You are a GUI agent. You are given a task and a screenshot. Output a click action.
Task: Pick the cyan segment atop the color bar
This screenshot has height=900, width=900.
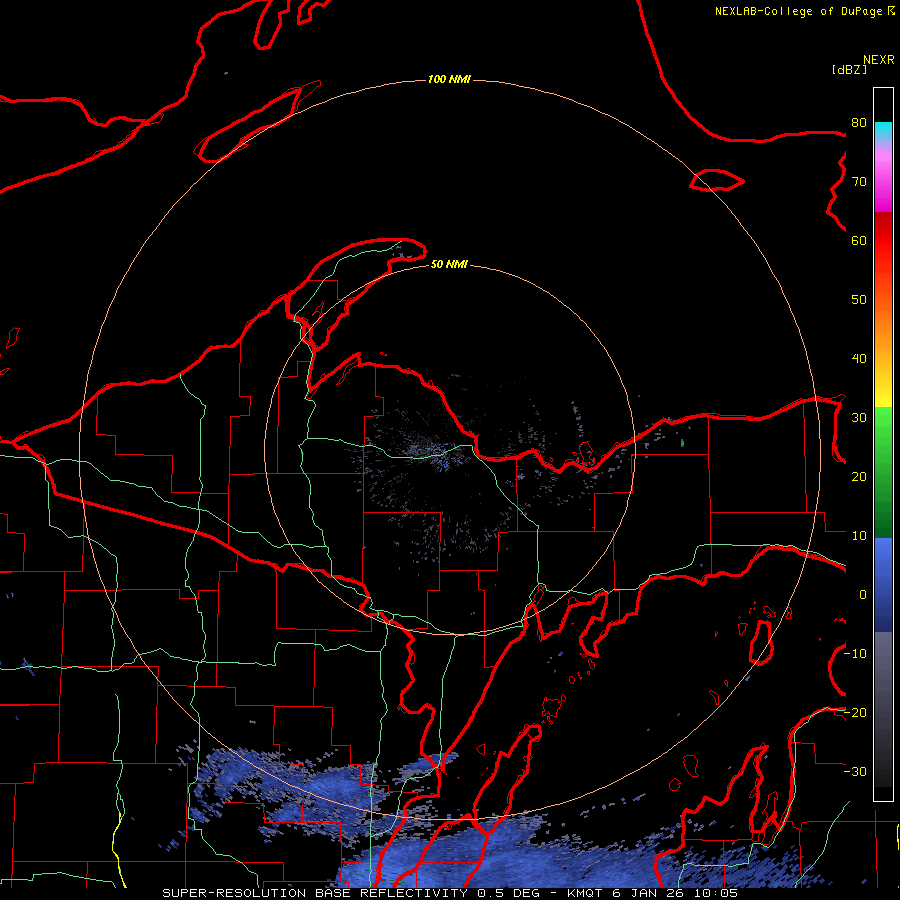[883, 132]
